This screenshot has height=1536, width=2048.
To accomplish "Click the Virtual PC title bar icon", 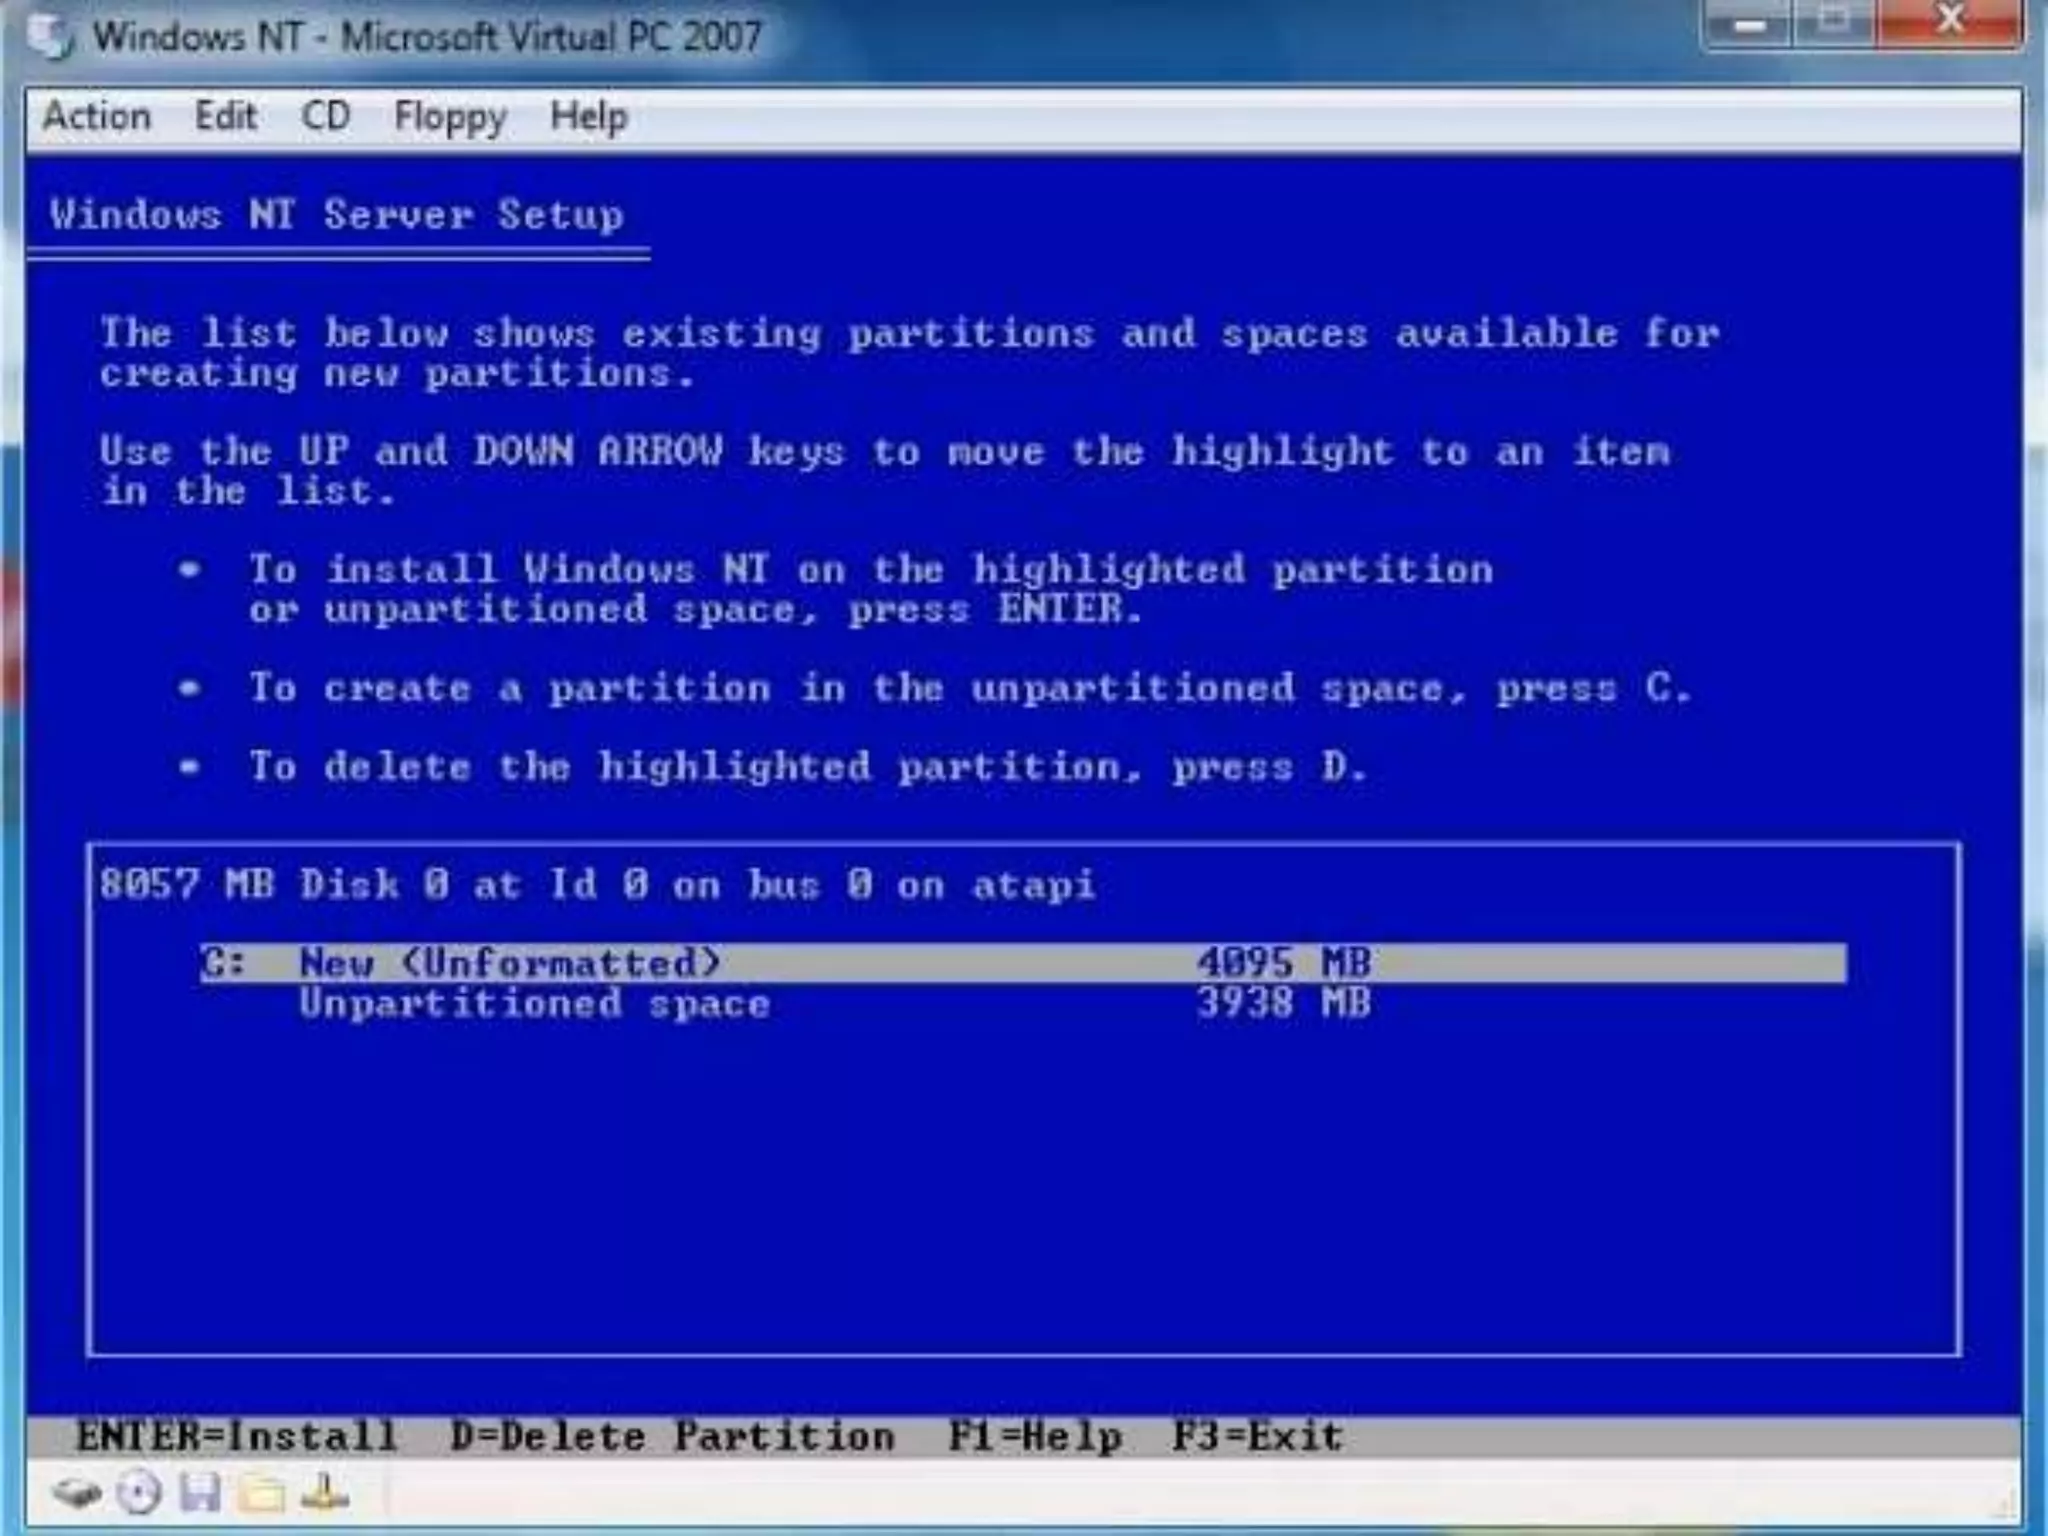I will pyautogui.click(x=50, y=38).
